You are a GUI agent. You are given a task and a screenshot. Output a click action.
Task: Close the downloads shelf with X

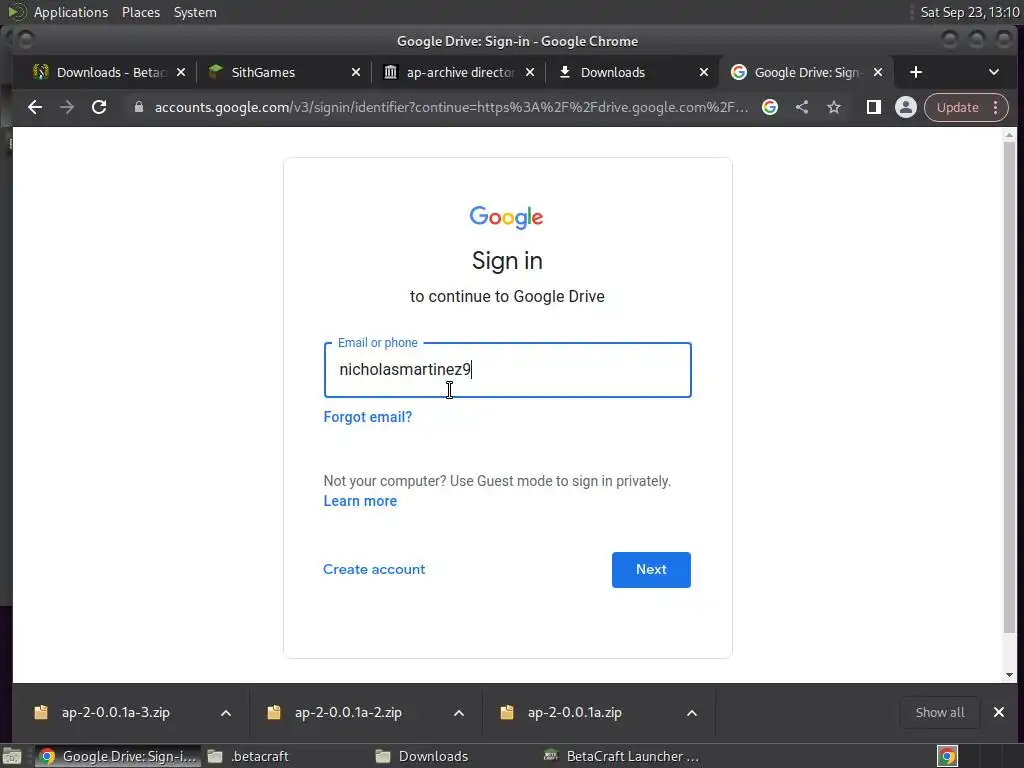coord(999,712)
